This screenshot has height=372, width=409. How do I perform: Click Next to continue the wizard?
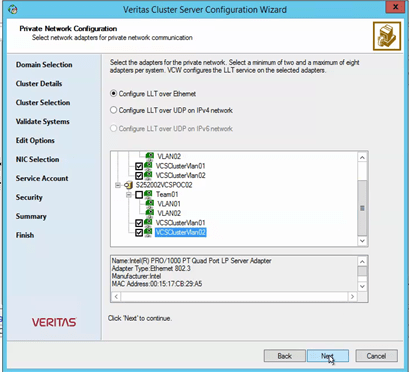click(x=328, y=356)
